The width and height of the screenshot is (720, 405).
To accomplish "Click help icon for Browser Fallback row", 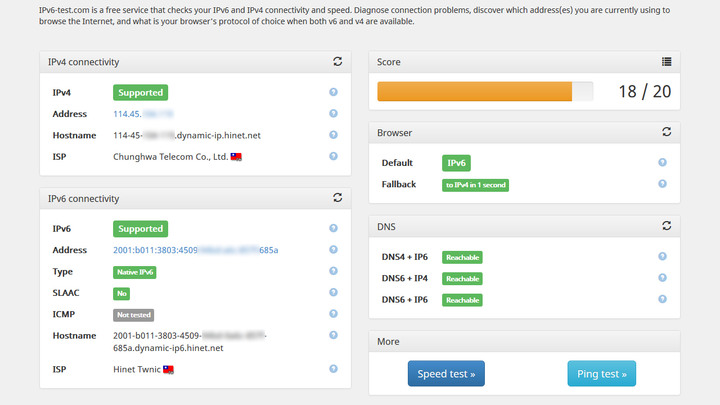I will click(x=662, y=184).
